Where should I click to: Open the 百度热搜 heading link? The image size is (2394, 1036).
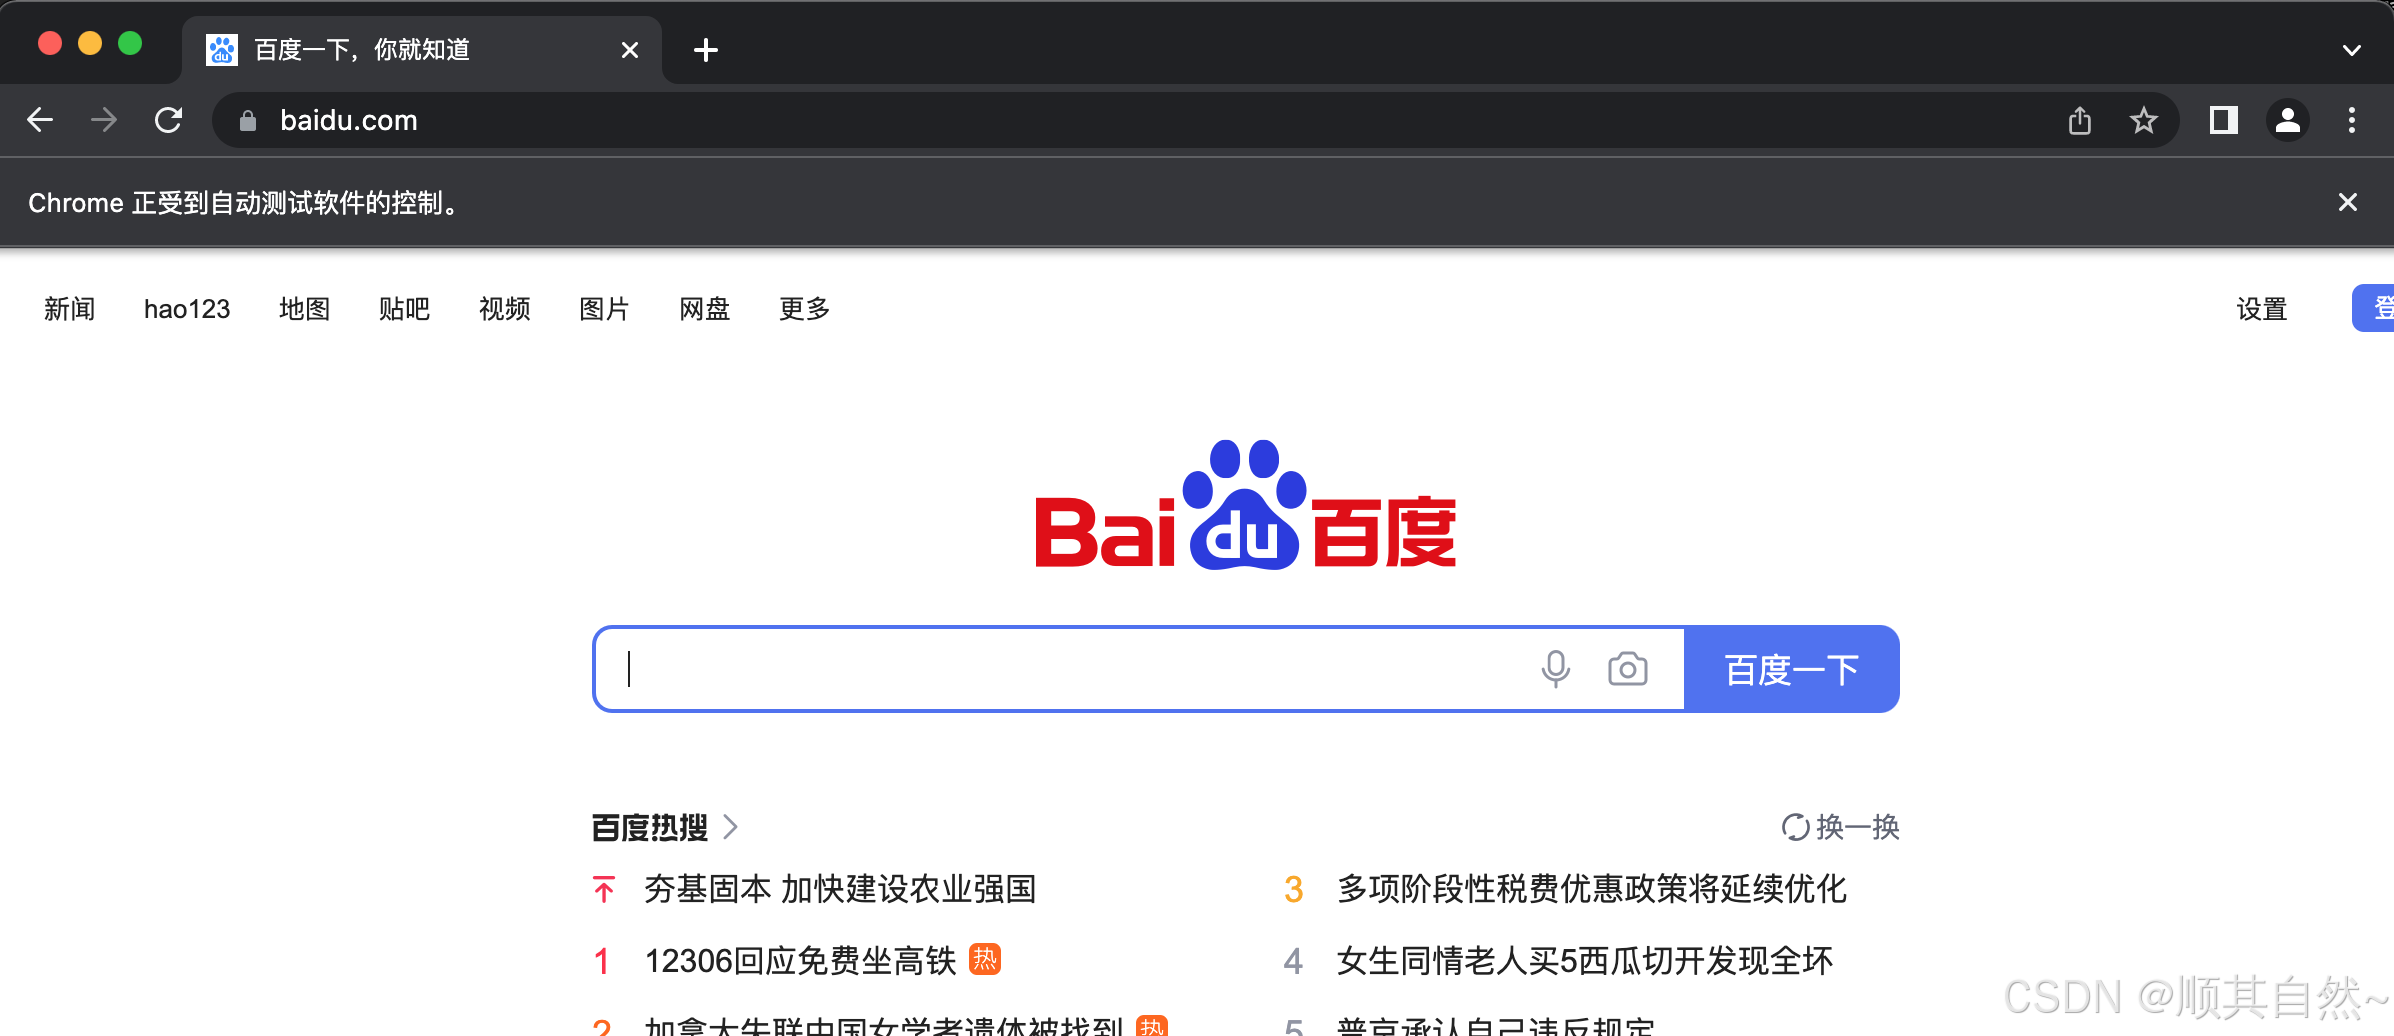[x=650, y=827]
